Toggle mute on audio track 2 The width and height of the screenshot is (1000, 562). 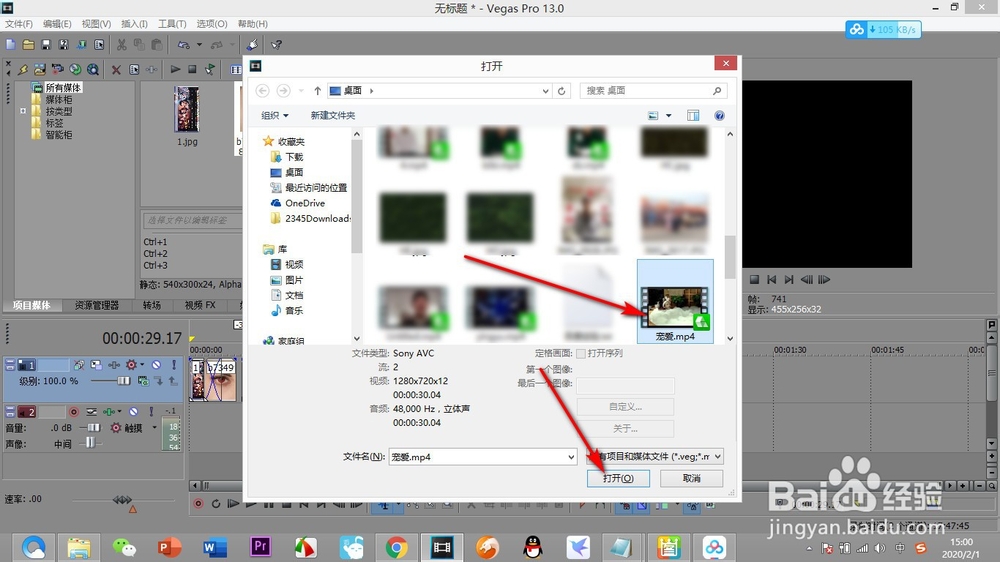(x=133, y=412)
